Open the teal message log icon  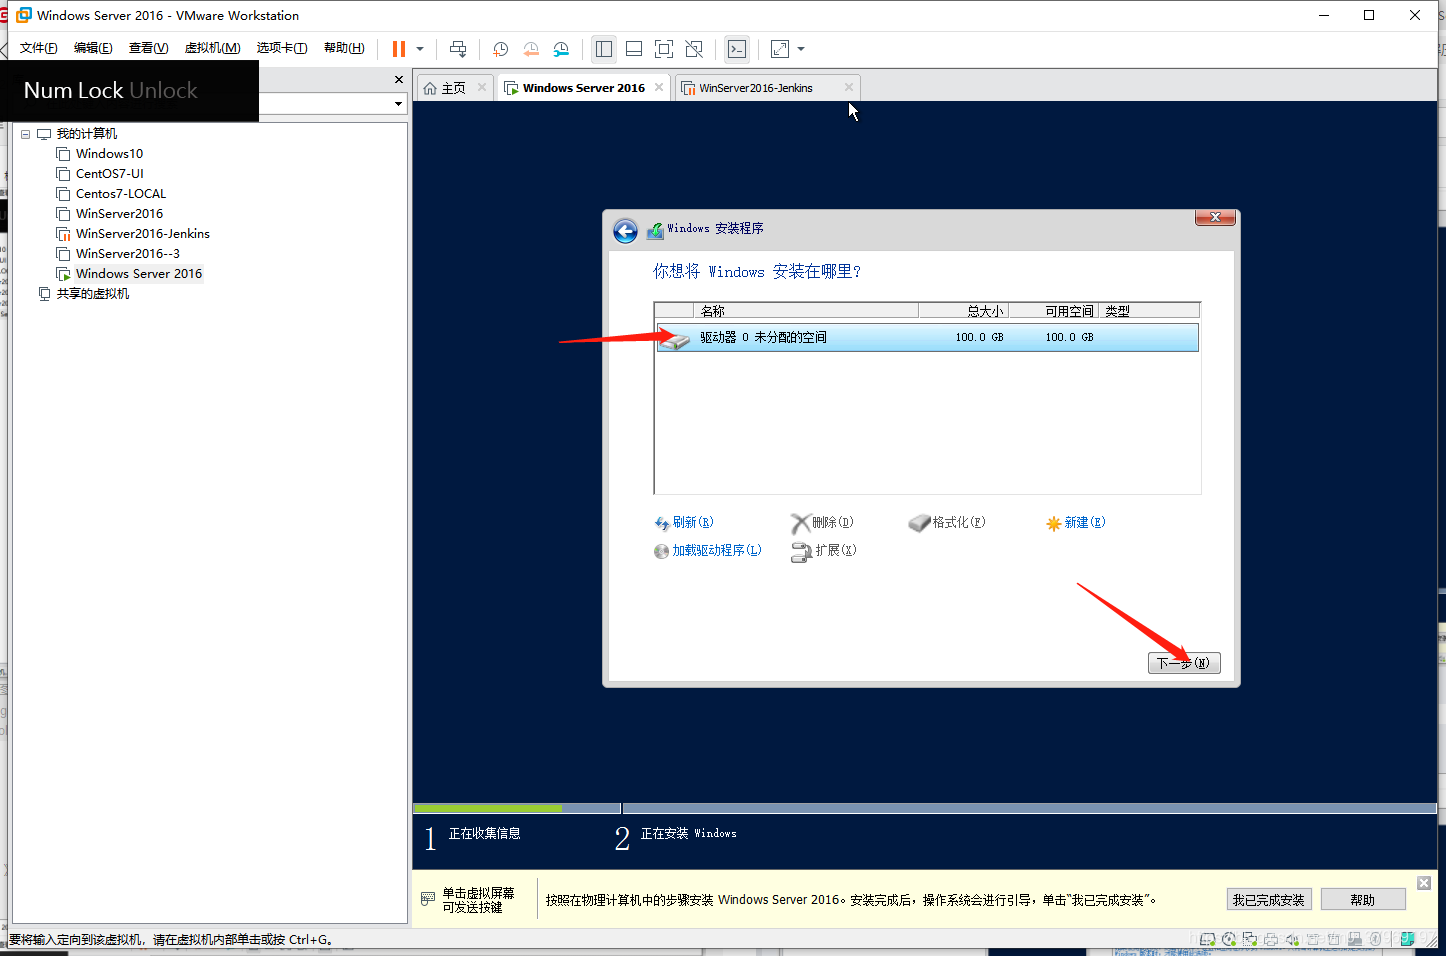[x=1408, y=939]
